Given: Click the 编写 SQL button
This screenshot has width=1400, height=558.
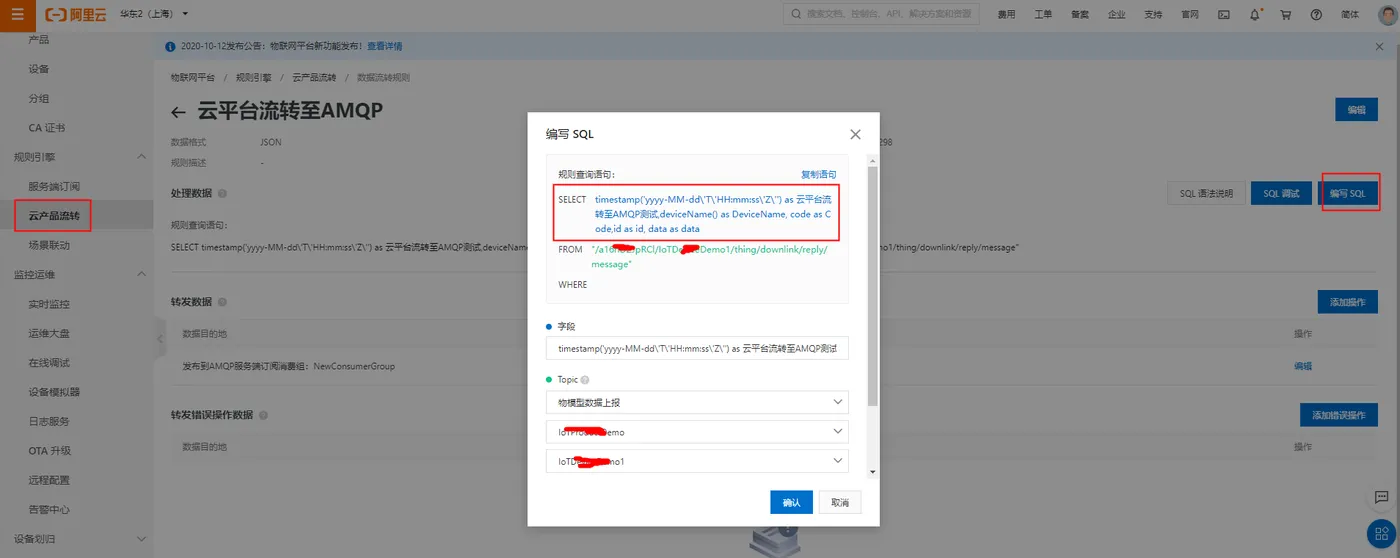Looking at the screenshot, I should [x=1347, y=193].
